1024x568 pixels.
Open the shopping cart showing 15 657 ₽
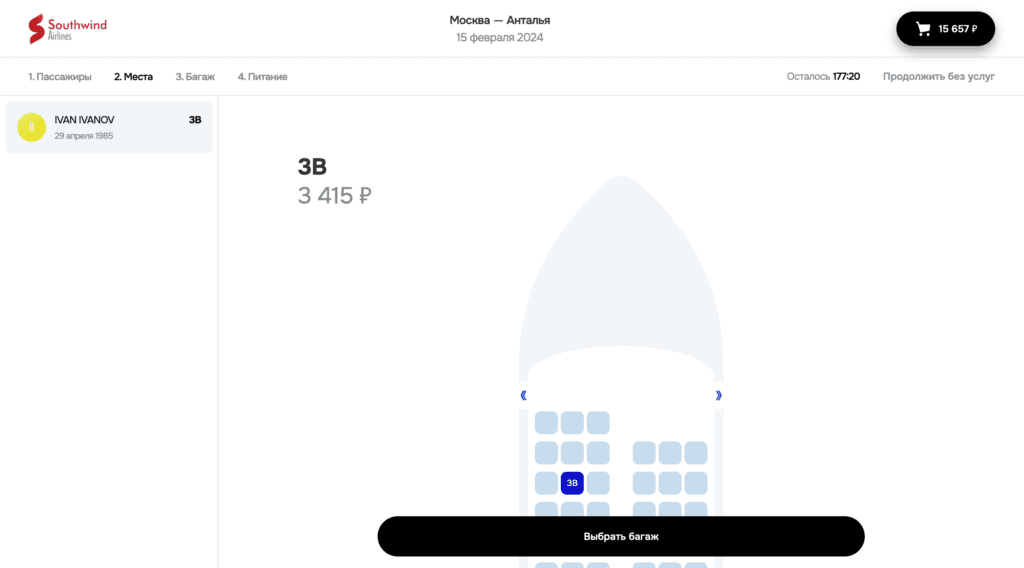[x=945, y=29]
